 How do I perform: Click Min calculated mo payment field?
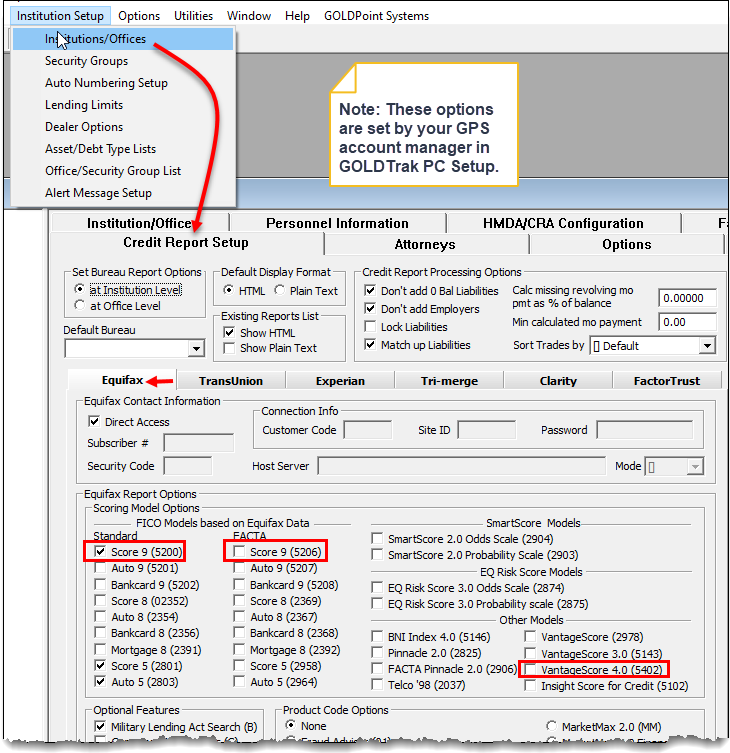pyautogui.click(x=687, y=322)
